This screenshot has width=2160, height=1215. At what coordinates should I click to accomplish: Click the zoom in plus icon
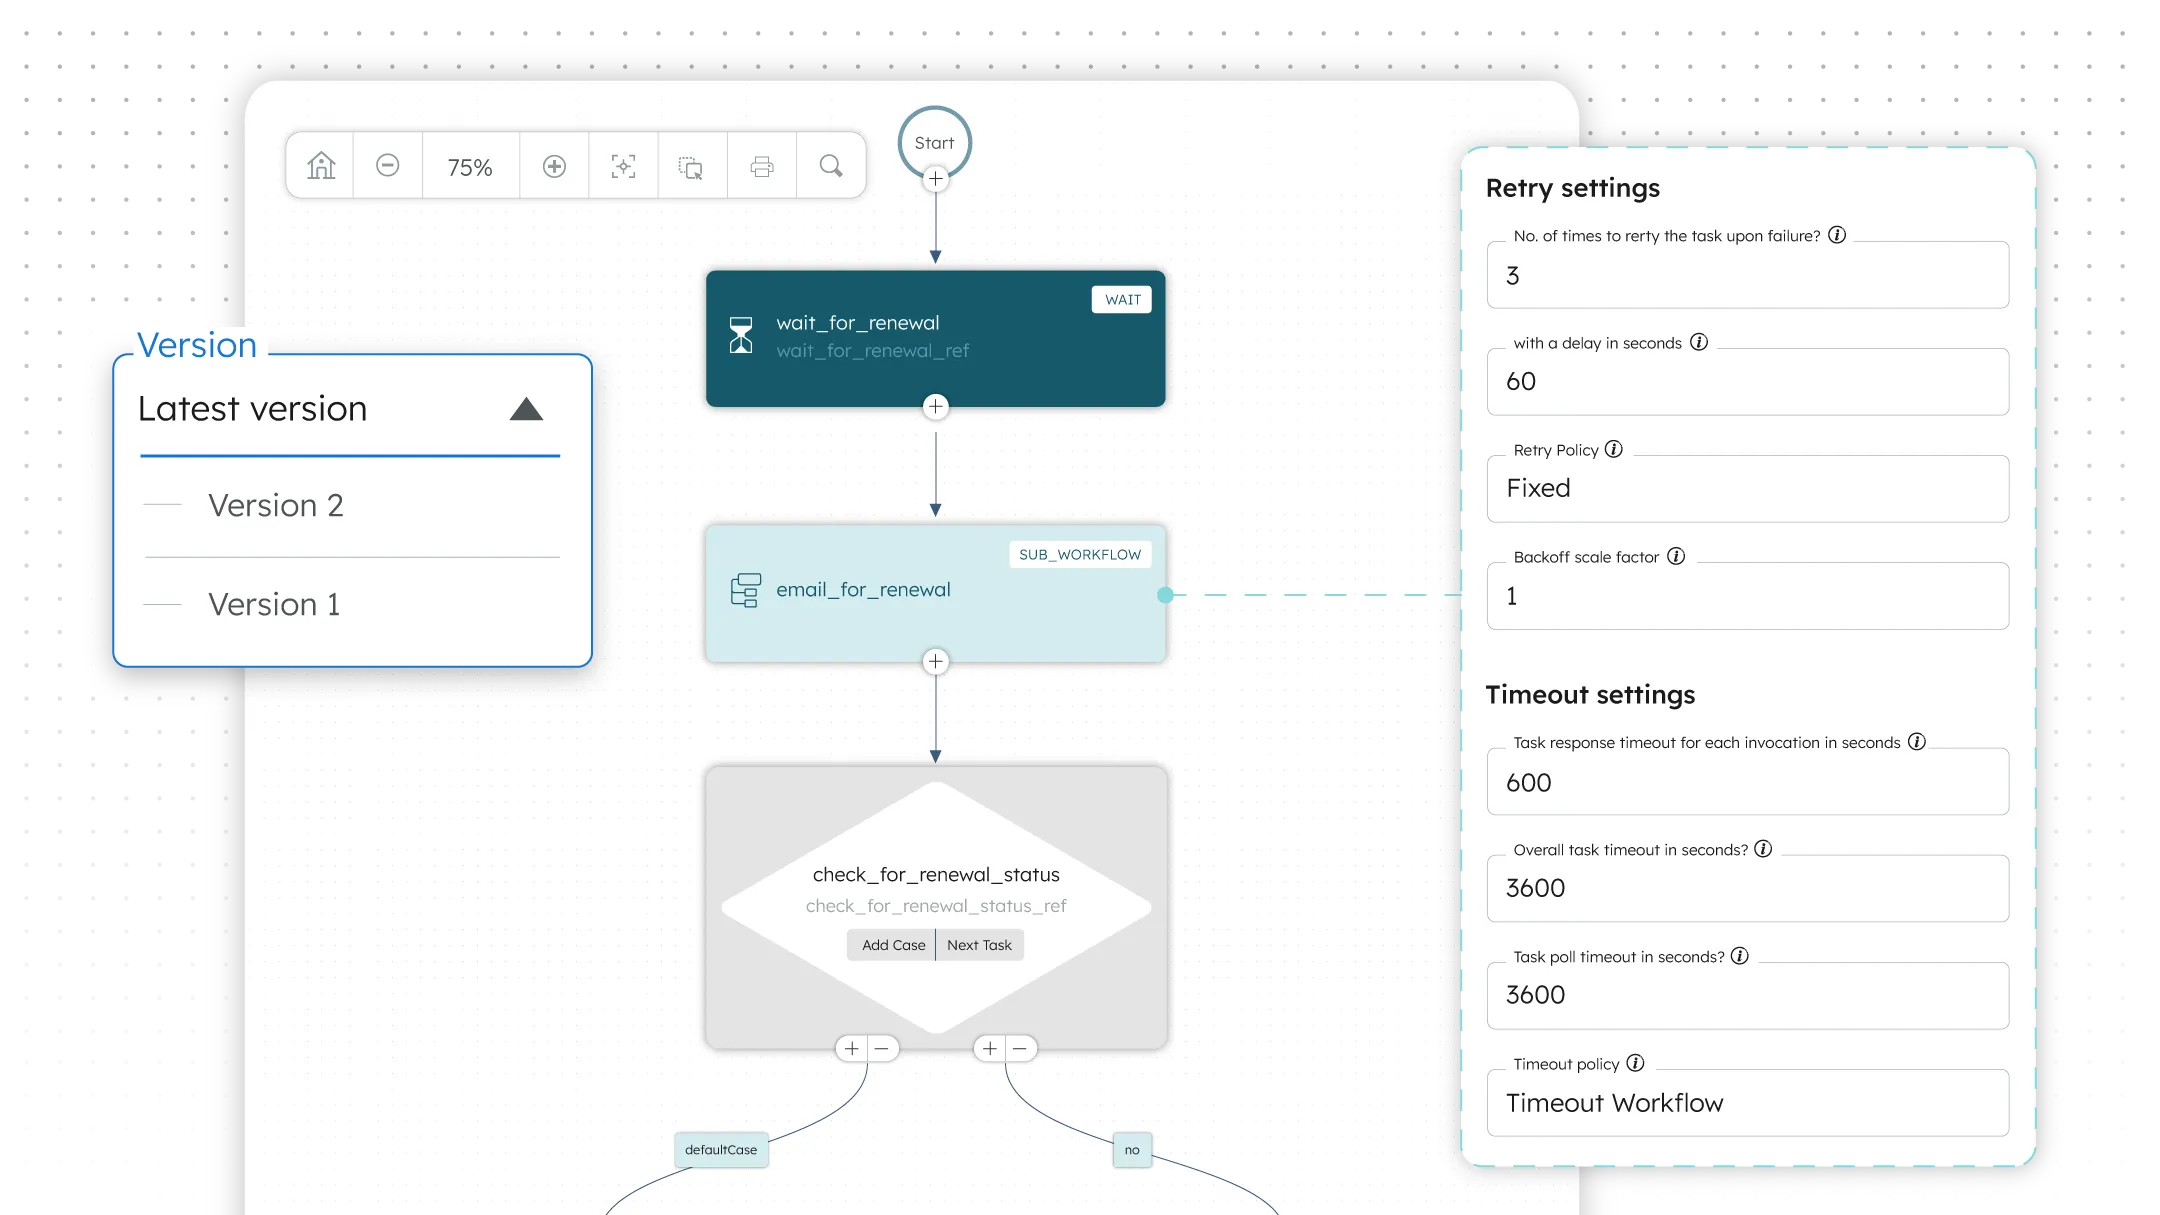(x=554, y=166)
